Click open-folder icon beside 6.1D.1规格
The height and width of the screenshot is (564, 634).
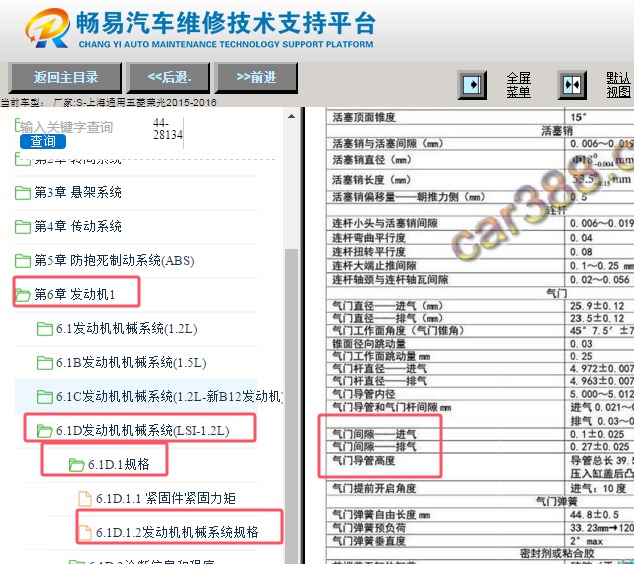pos(76,465)
